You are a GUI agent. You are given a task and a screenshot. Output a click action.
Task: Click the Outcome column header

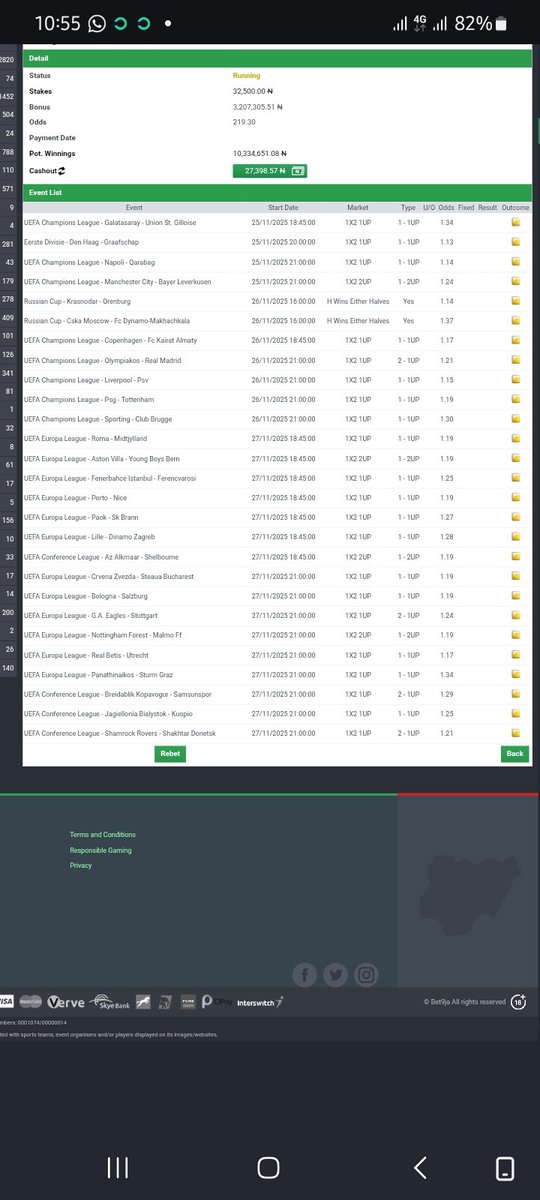click(516, 207)
